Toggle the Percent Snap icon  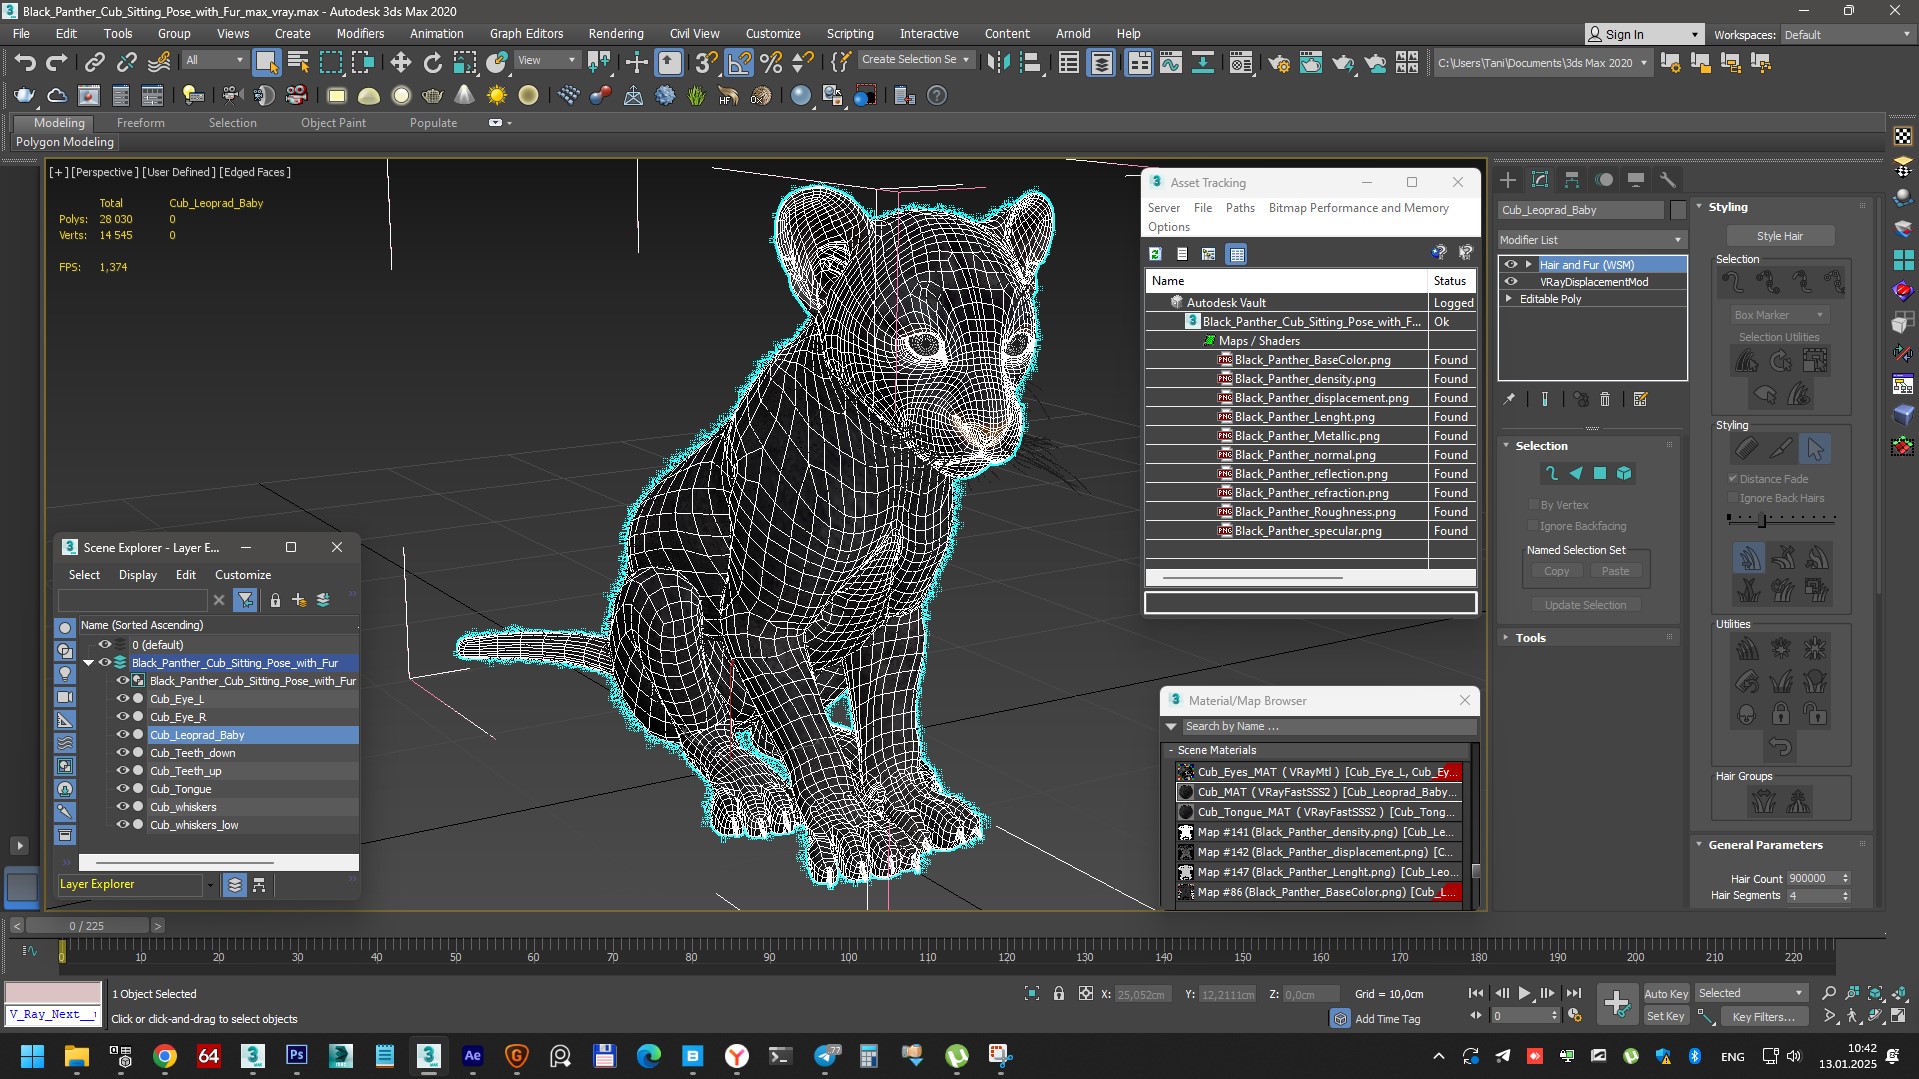point(771,63)
